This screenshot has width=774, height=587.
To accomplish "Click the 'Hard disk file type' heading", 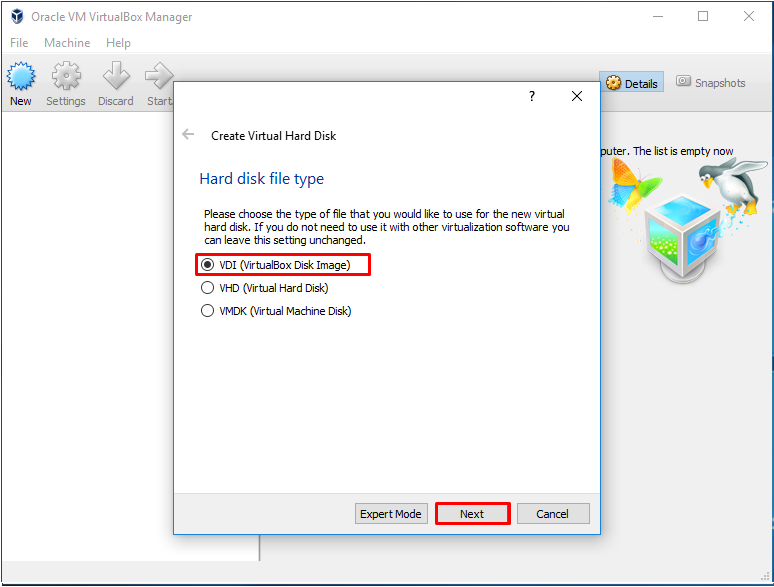I will (x=262, y=179).
